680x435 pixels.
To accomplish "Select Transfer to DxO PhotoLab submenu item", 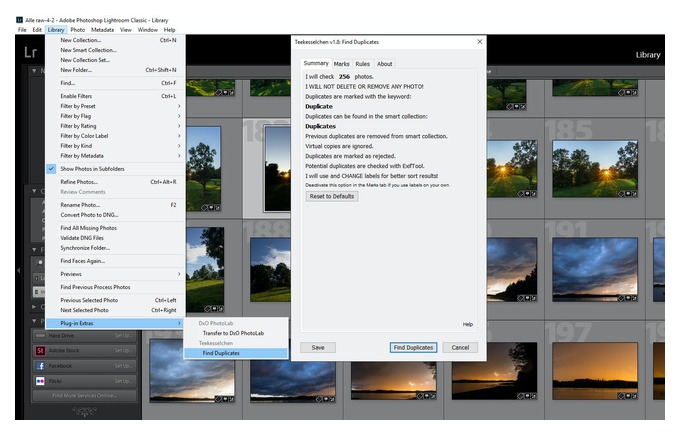I will [236, 333].
